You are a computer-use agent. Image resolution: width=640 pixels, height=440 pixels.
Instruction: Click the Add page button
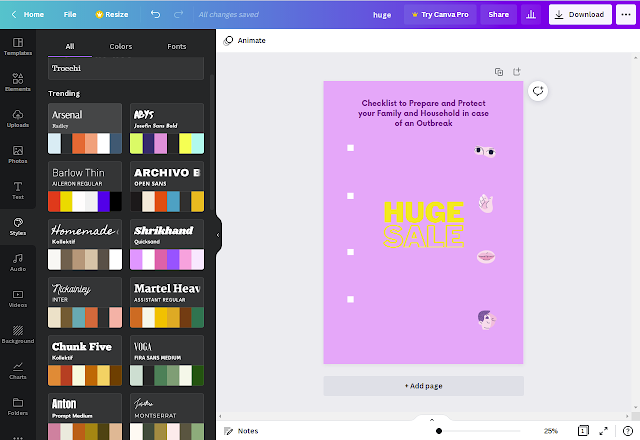coord(423,386)
